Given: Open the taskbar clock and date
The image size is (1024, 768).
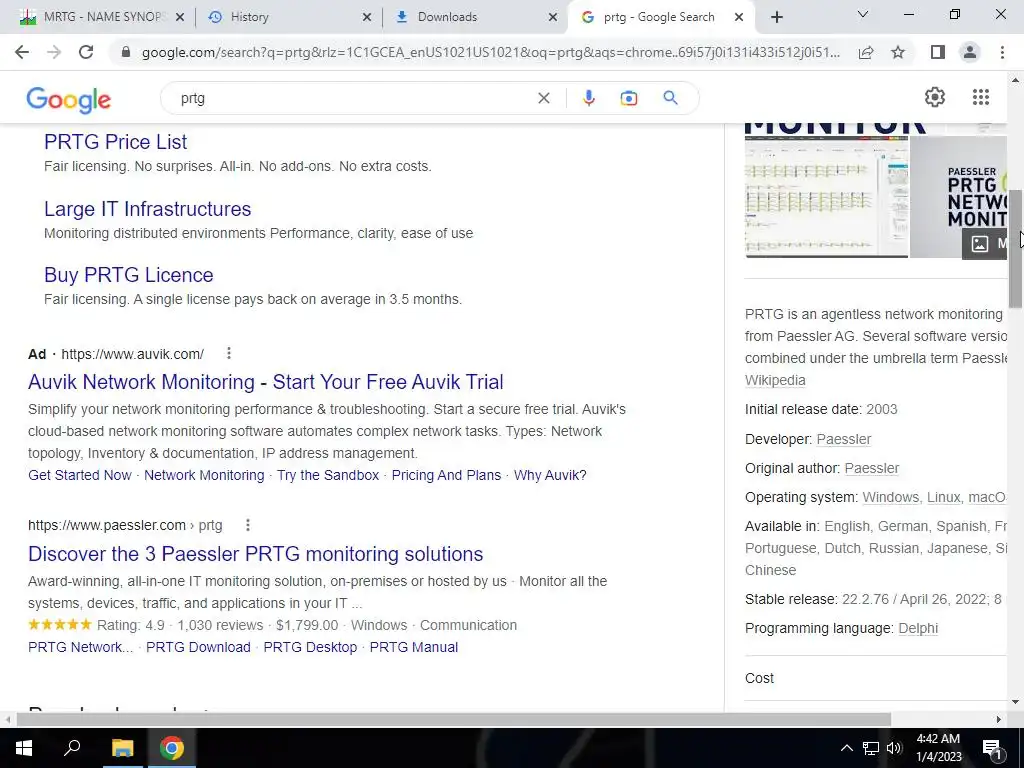Looking at the screenshot, I should (938, 748).
